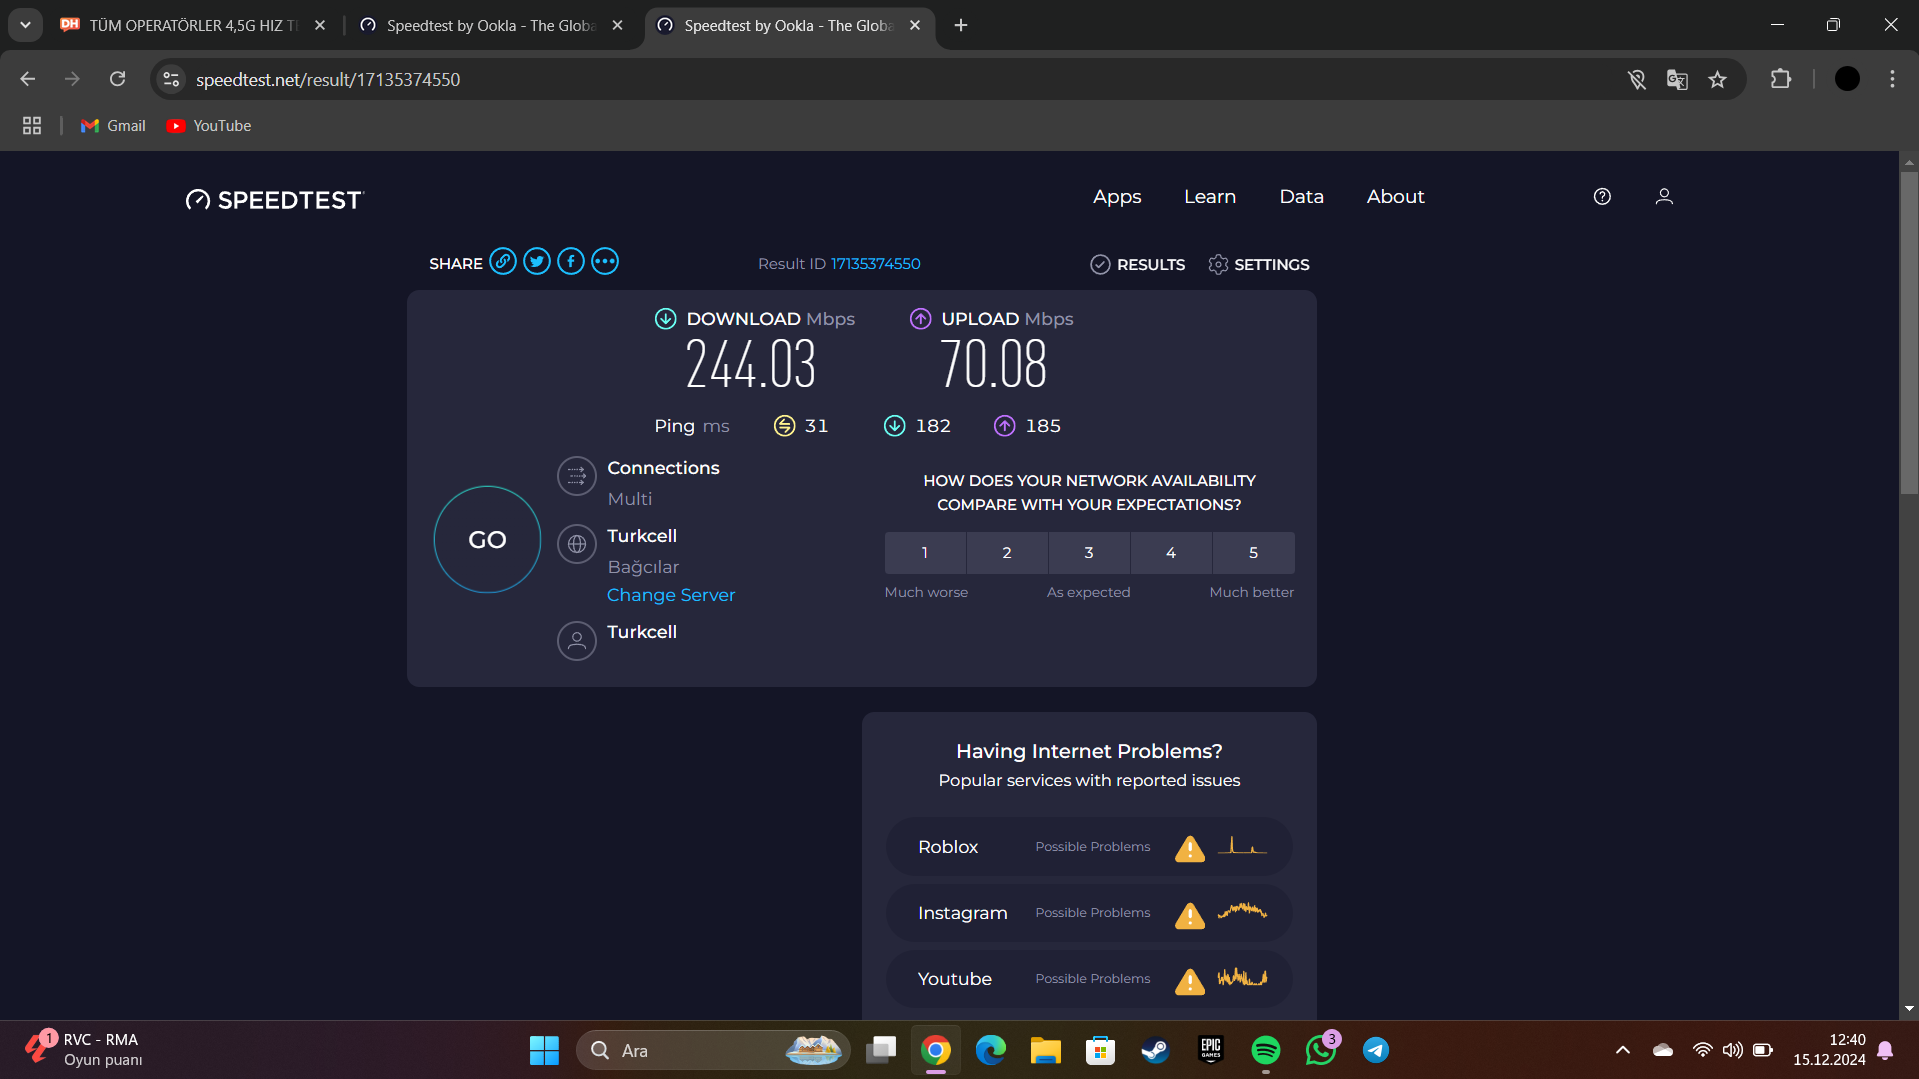Open the Gmail bookmark

click(x=113, y=125)
